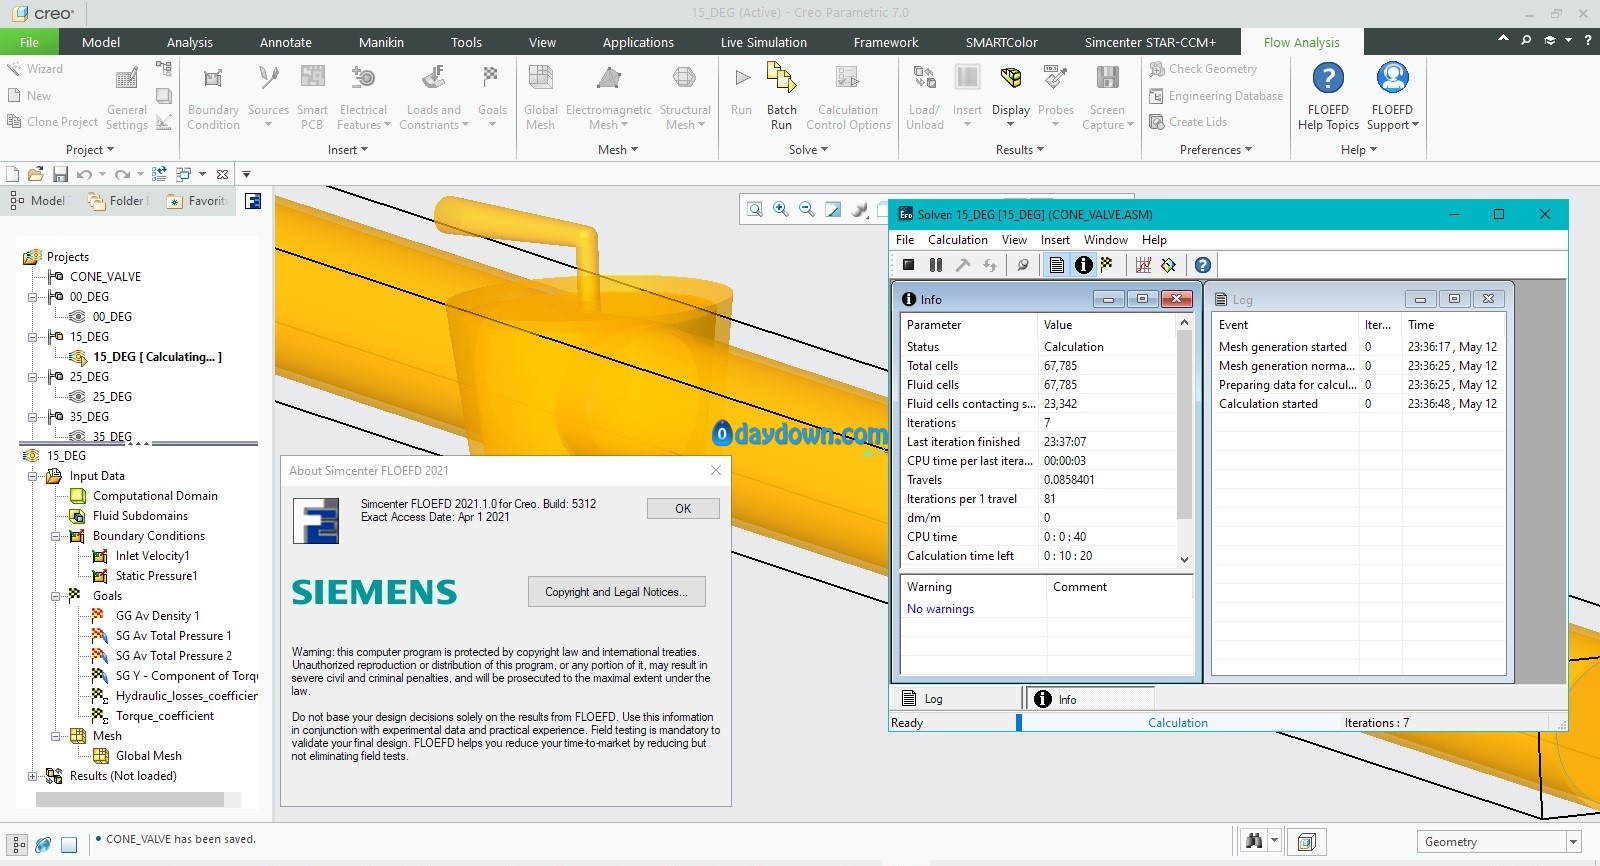Viewport: 1600px width, 866px height.
Task: Click horizontal scrollbar under FLOEFD tree
Action: [x=138, y=799]
